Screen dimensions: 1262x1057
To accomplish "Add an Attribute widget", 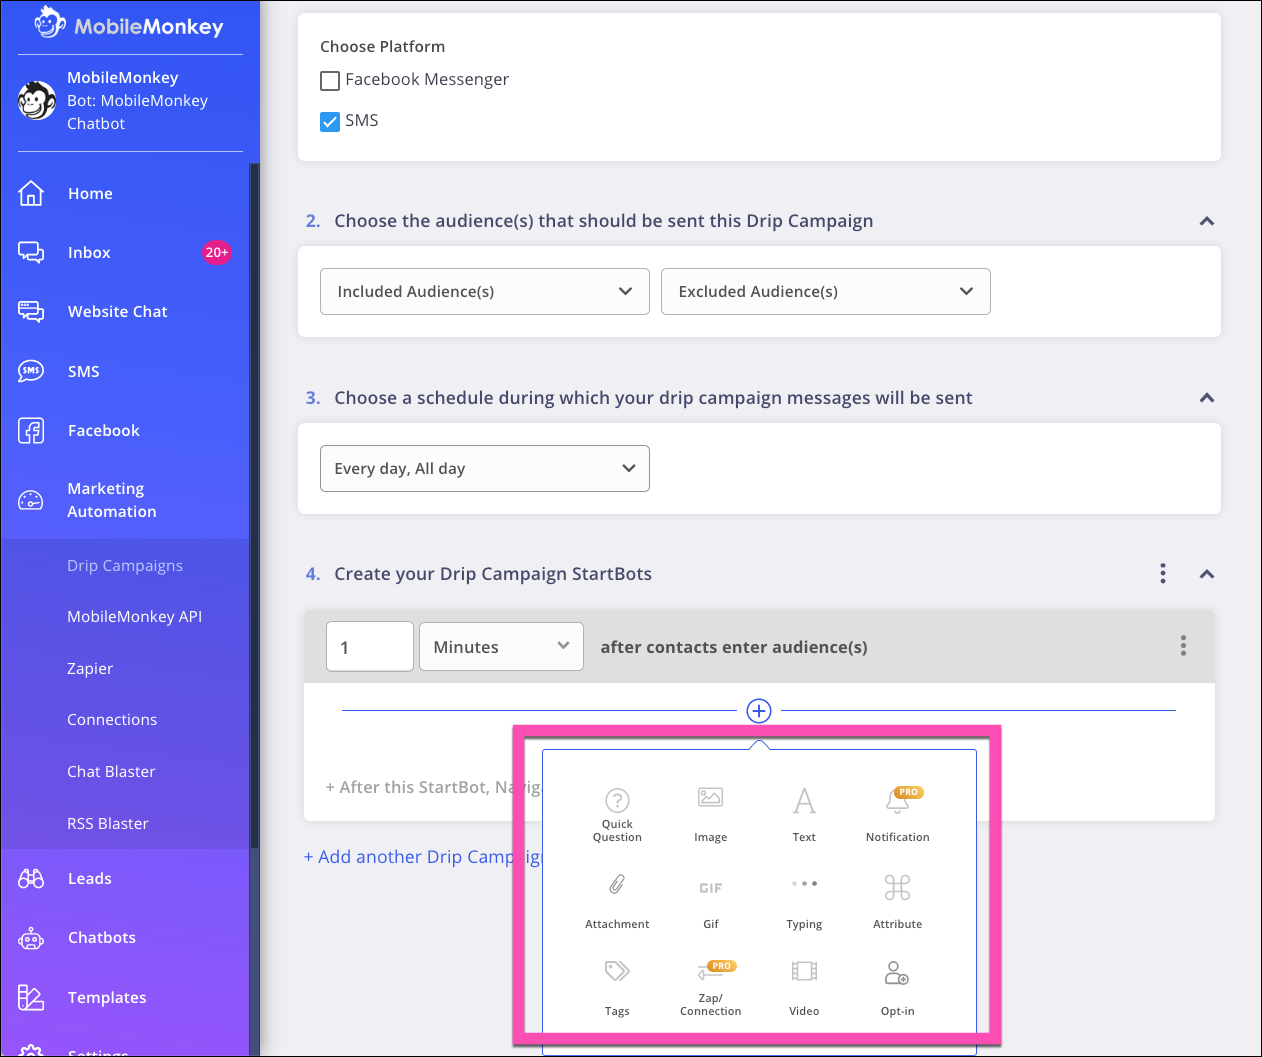I will pos(897,902).
